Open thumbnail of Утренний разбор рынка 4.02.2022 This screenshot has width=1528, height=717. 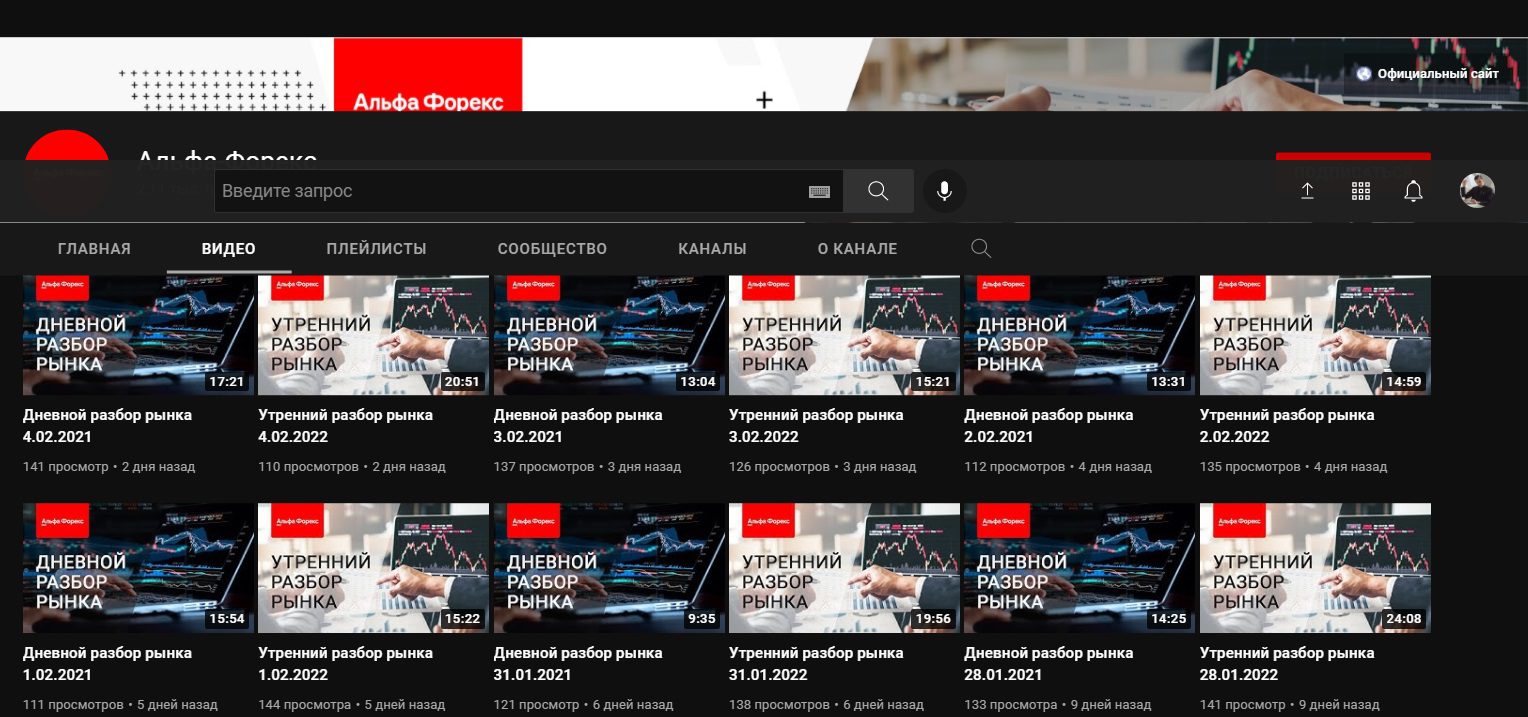tap(373, 335)
